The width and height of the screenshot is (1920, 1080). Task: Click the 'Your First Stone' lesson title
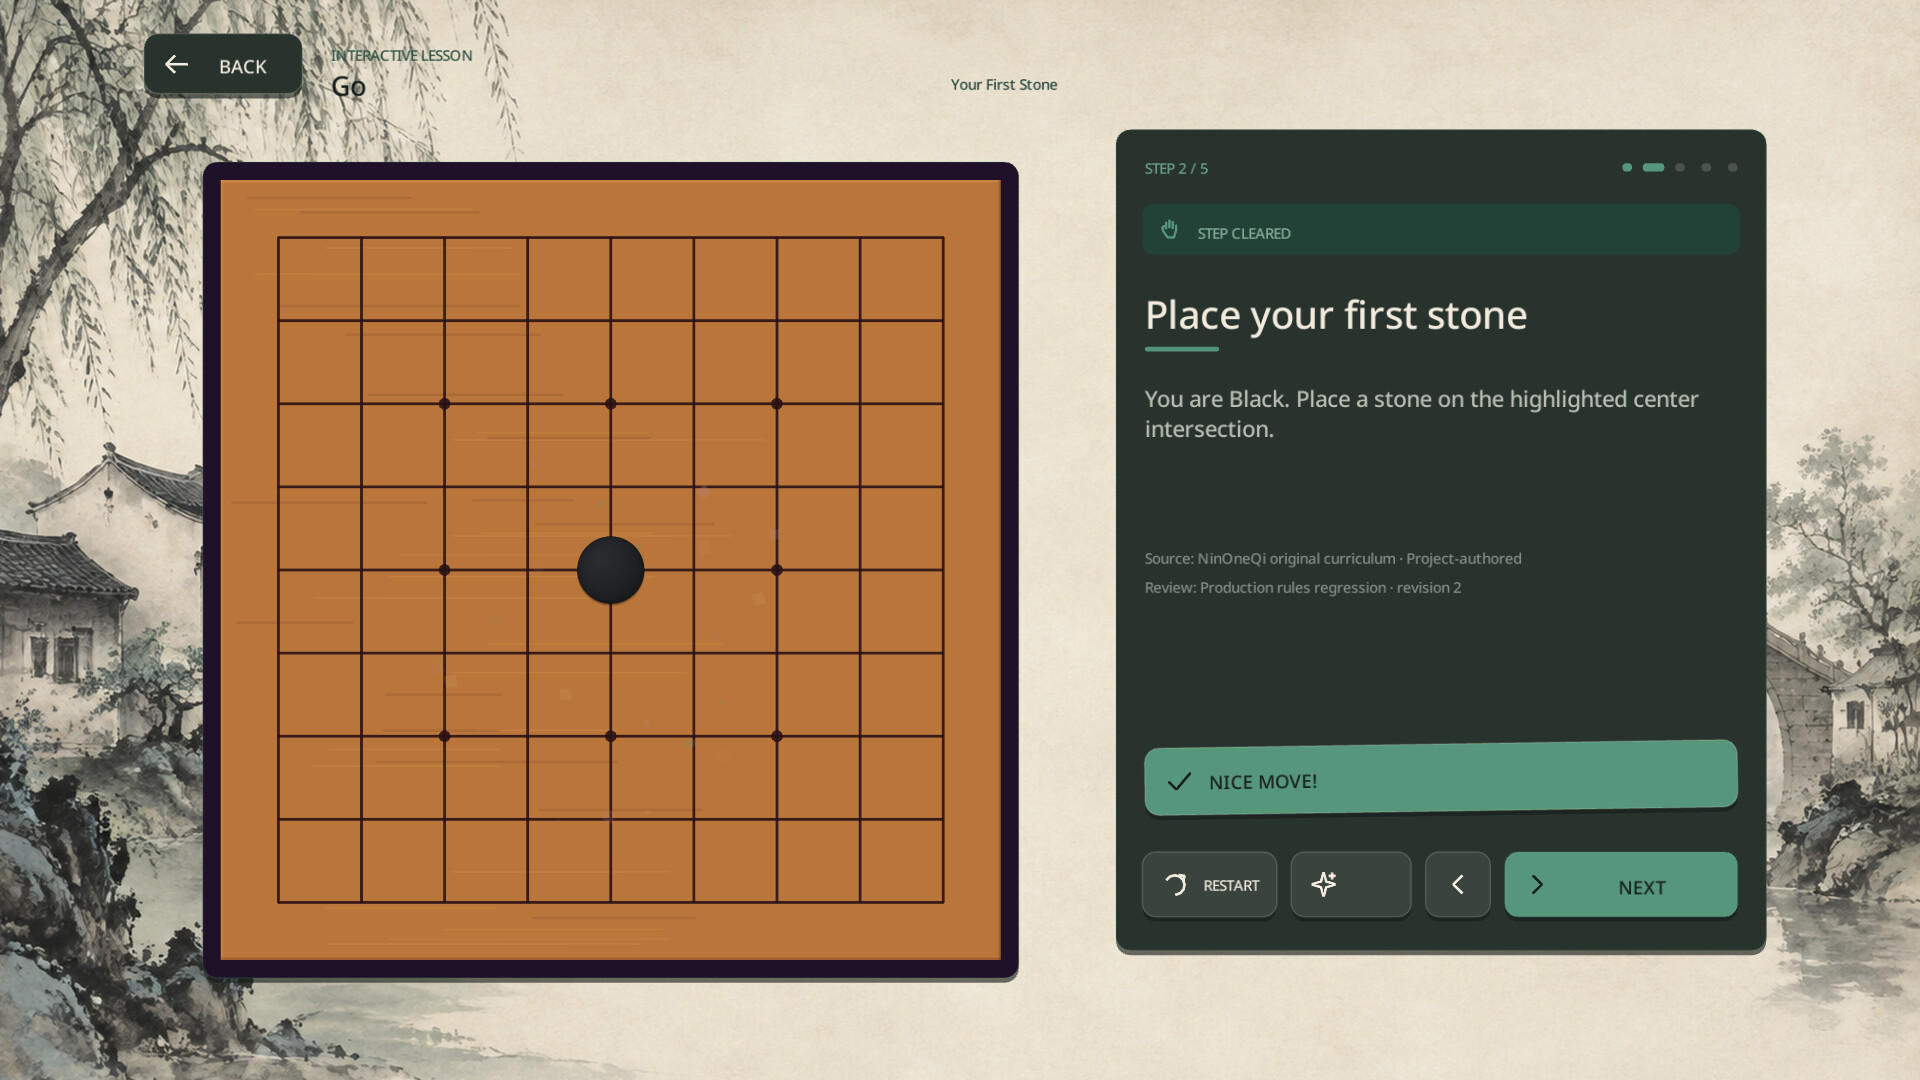pos(1003,85)
